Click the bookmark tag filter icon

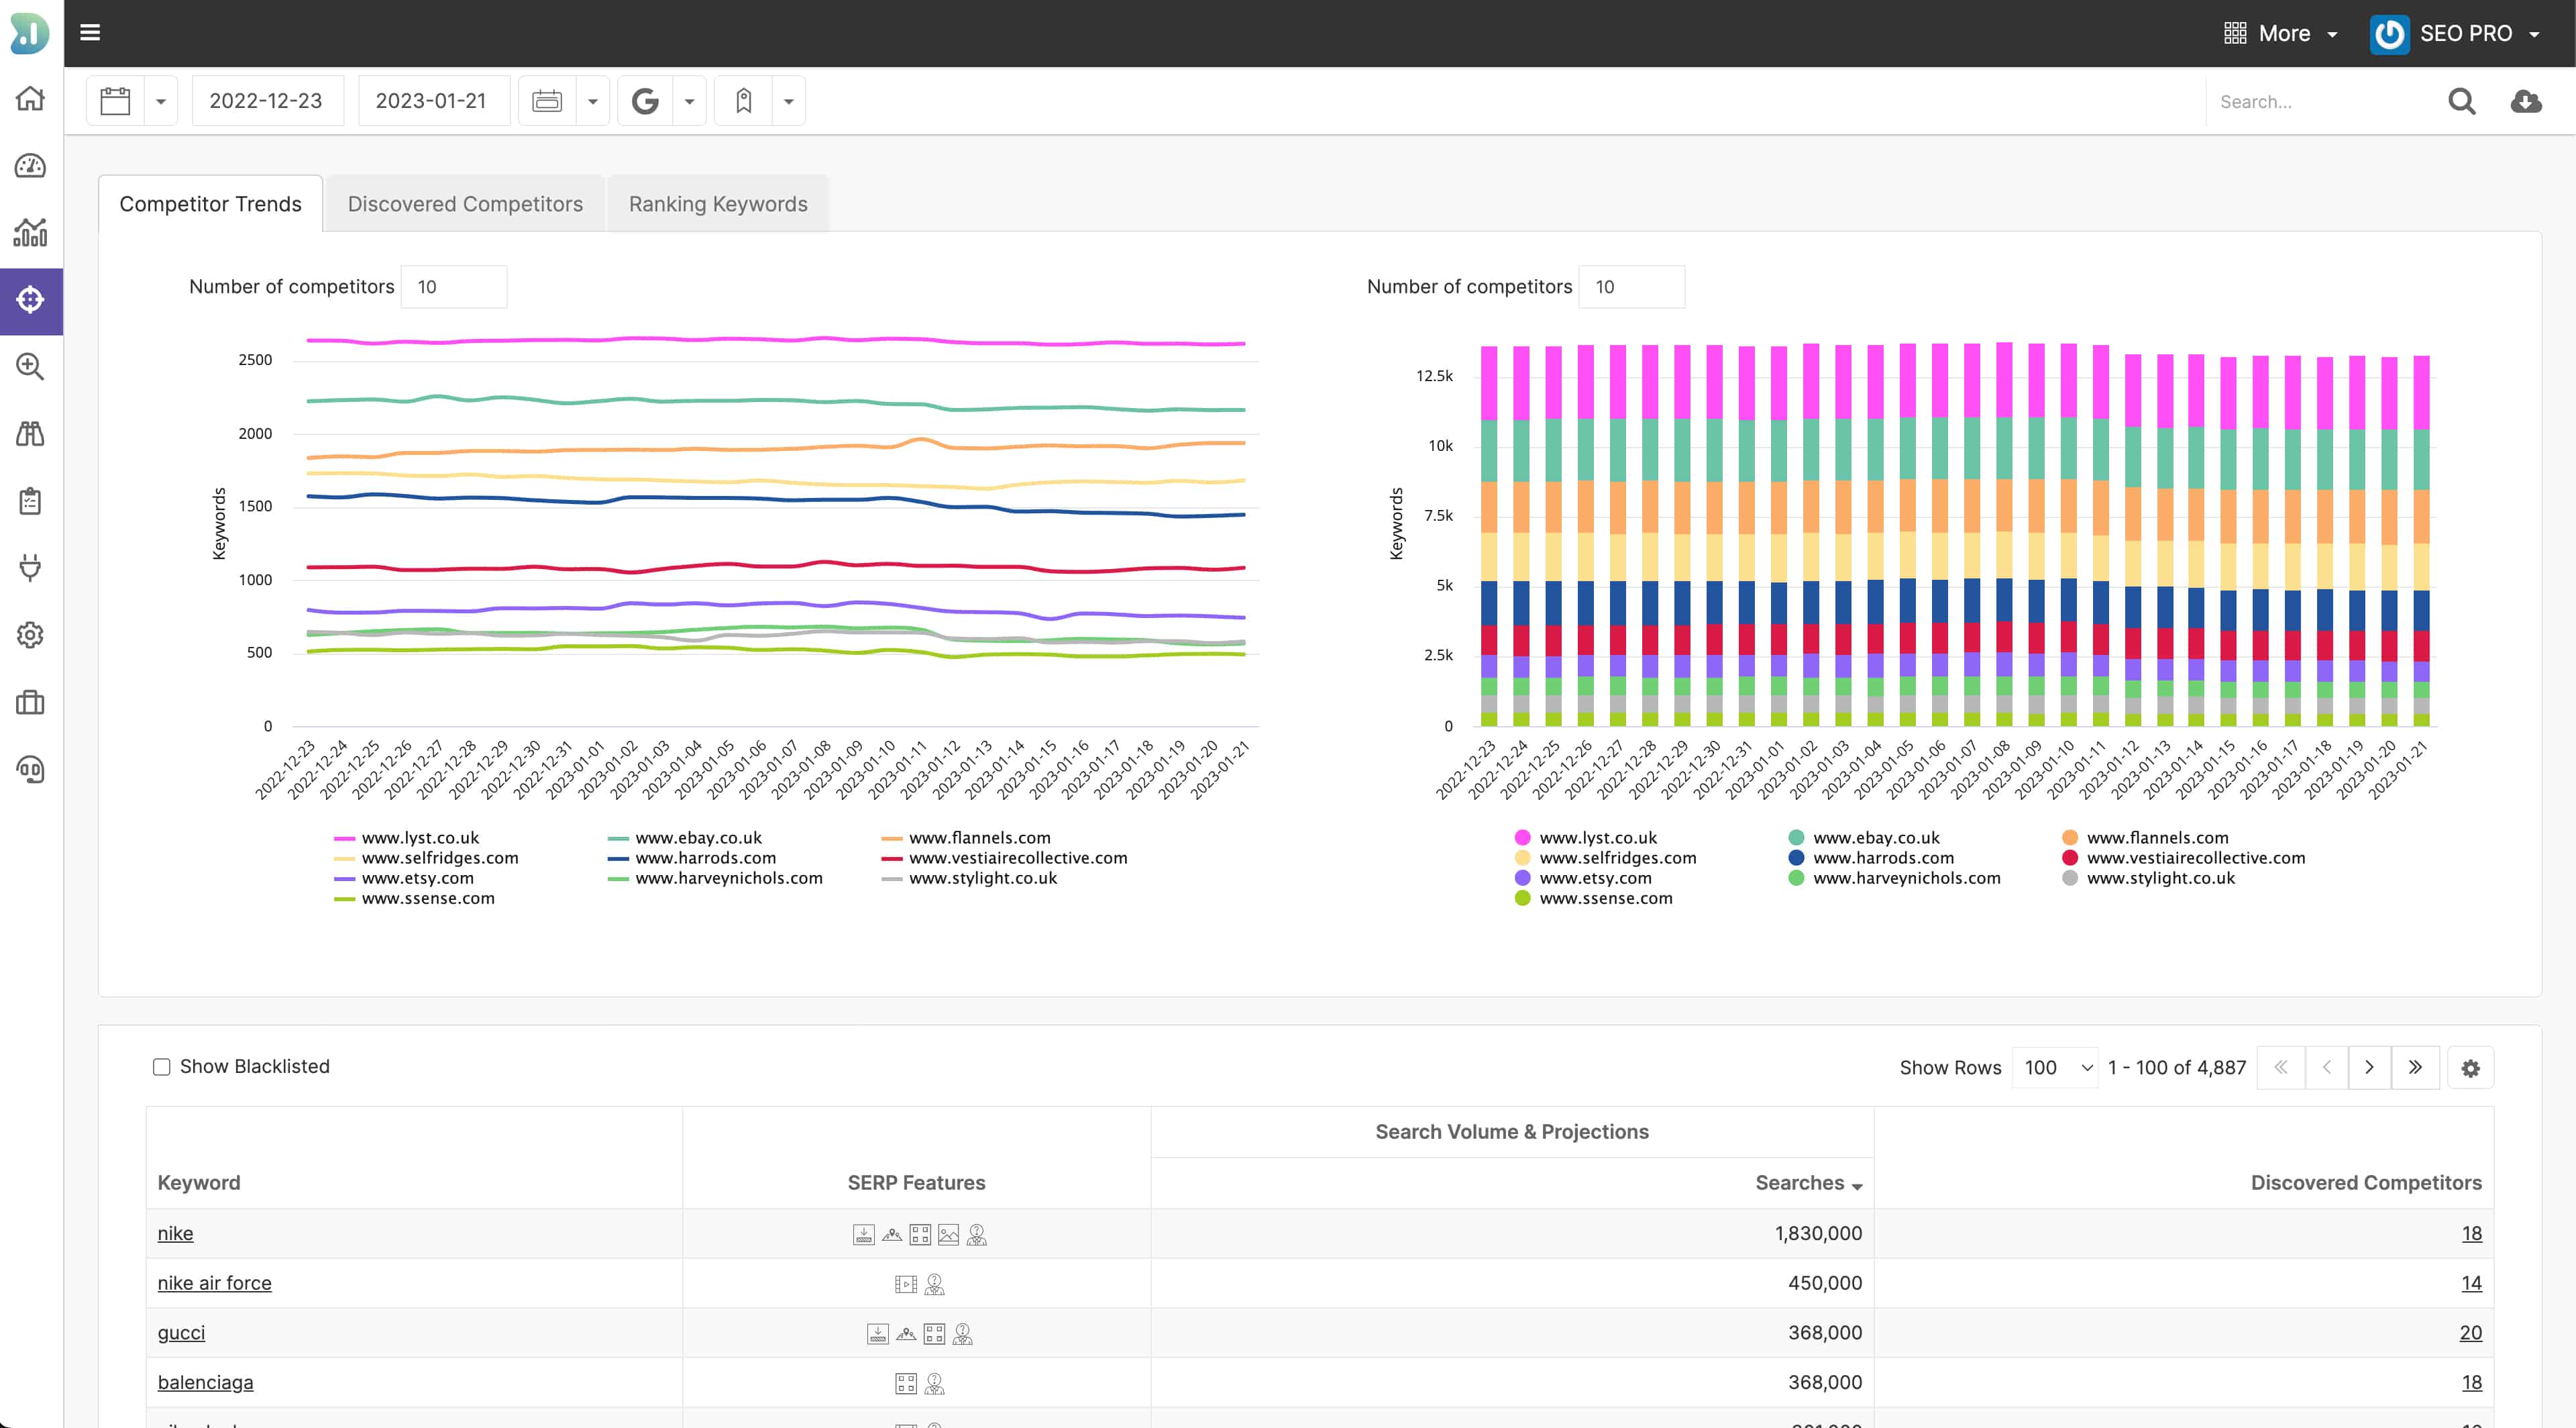point(743,101)
